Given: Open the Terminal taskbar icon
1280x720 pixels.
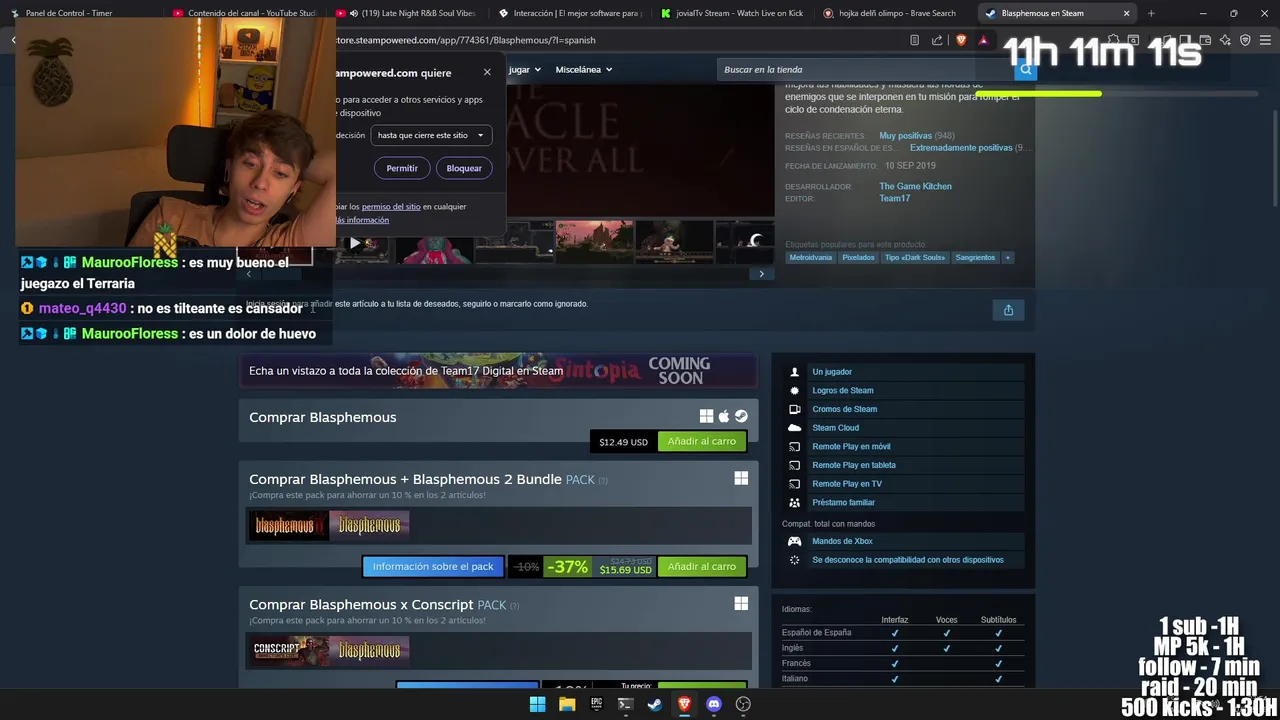Looking at the screenshot, I should coord(625,704).
